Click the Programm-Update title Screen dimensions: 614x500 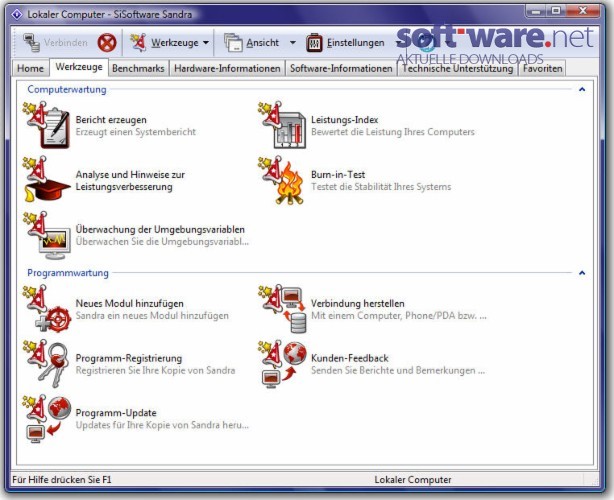116,413
